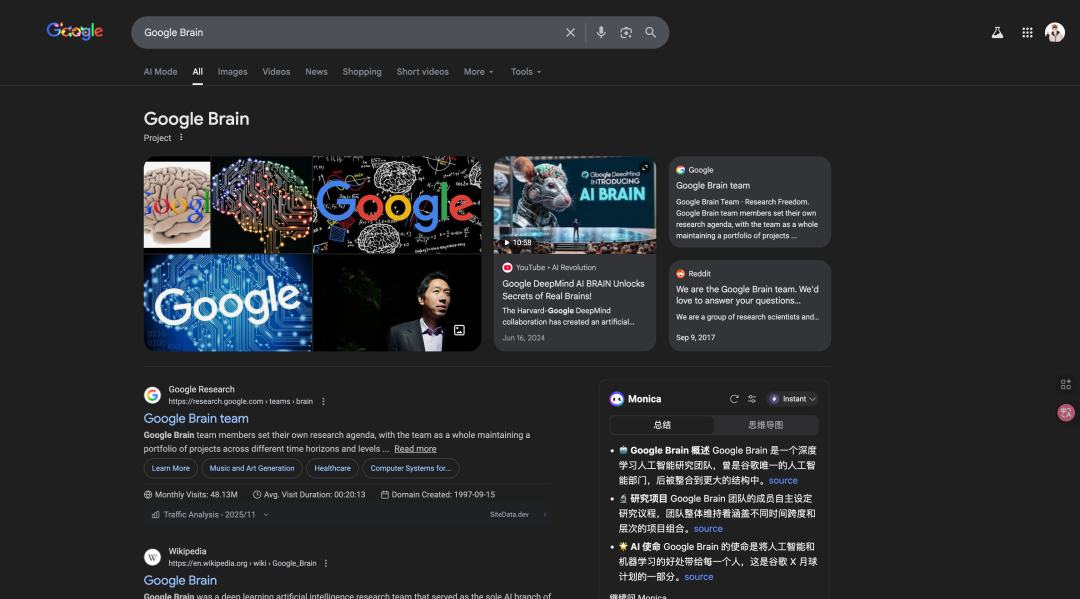Select the Short videos tab
This screenshot has height=599, width=1080.
[422, 72]
